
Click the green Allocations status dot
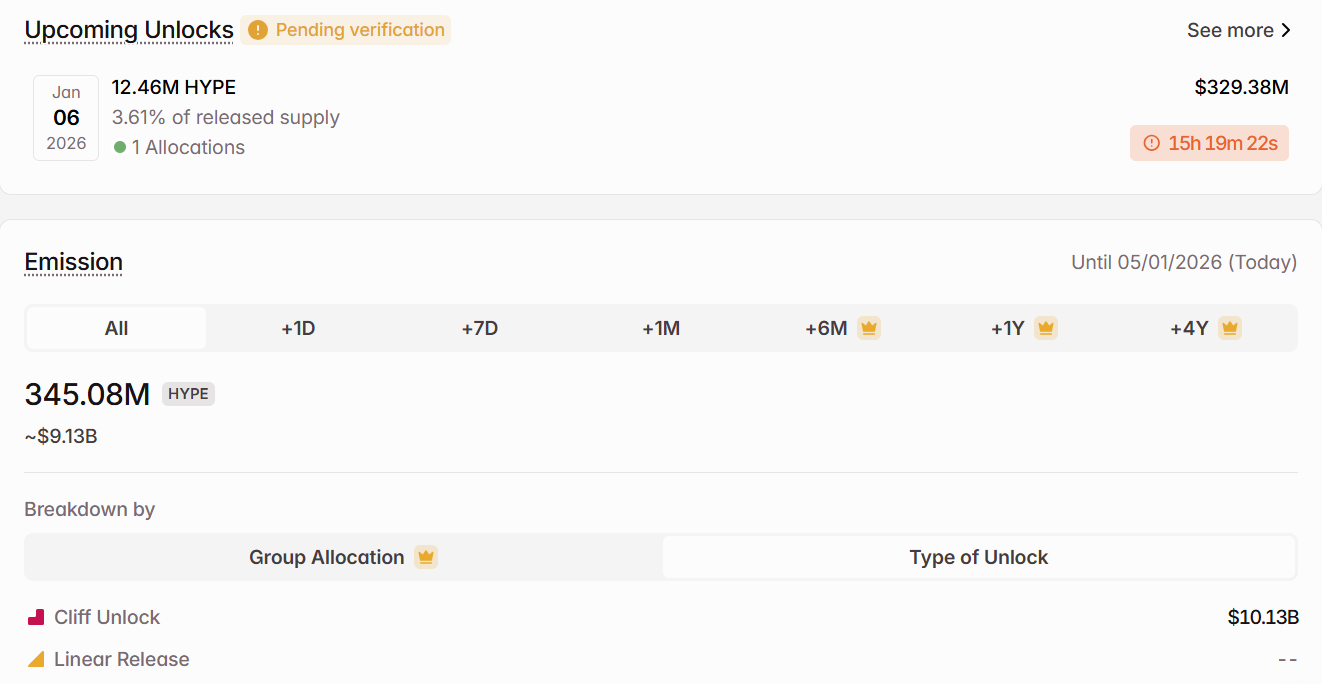coord(120,147)
